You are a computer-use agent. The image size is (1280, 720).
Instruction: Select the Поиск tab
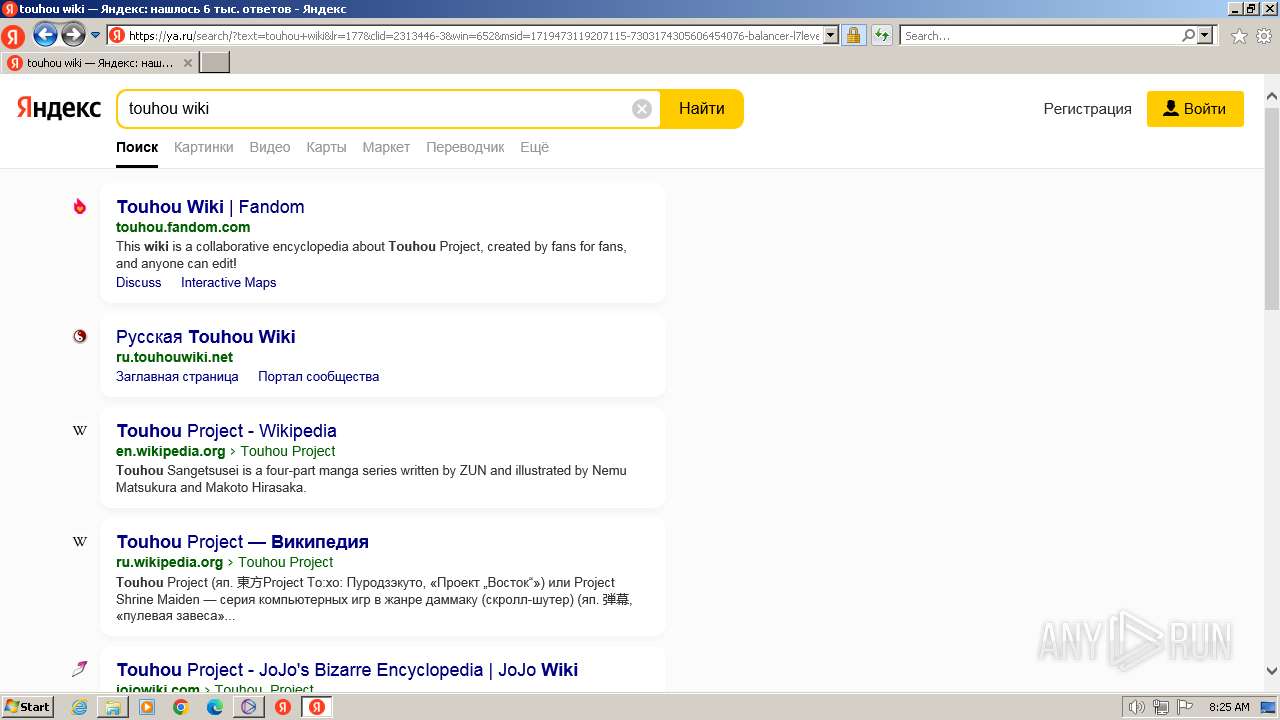[x=137, y=147]
